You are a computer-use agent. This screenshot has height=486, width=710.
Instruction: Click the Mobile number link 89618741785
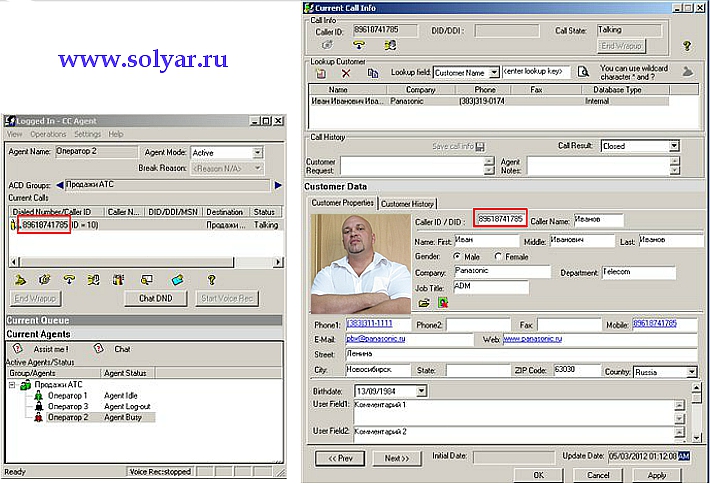click(654, 323)
